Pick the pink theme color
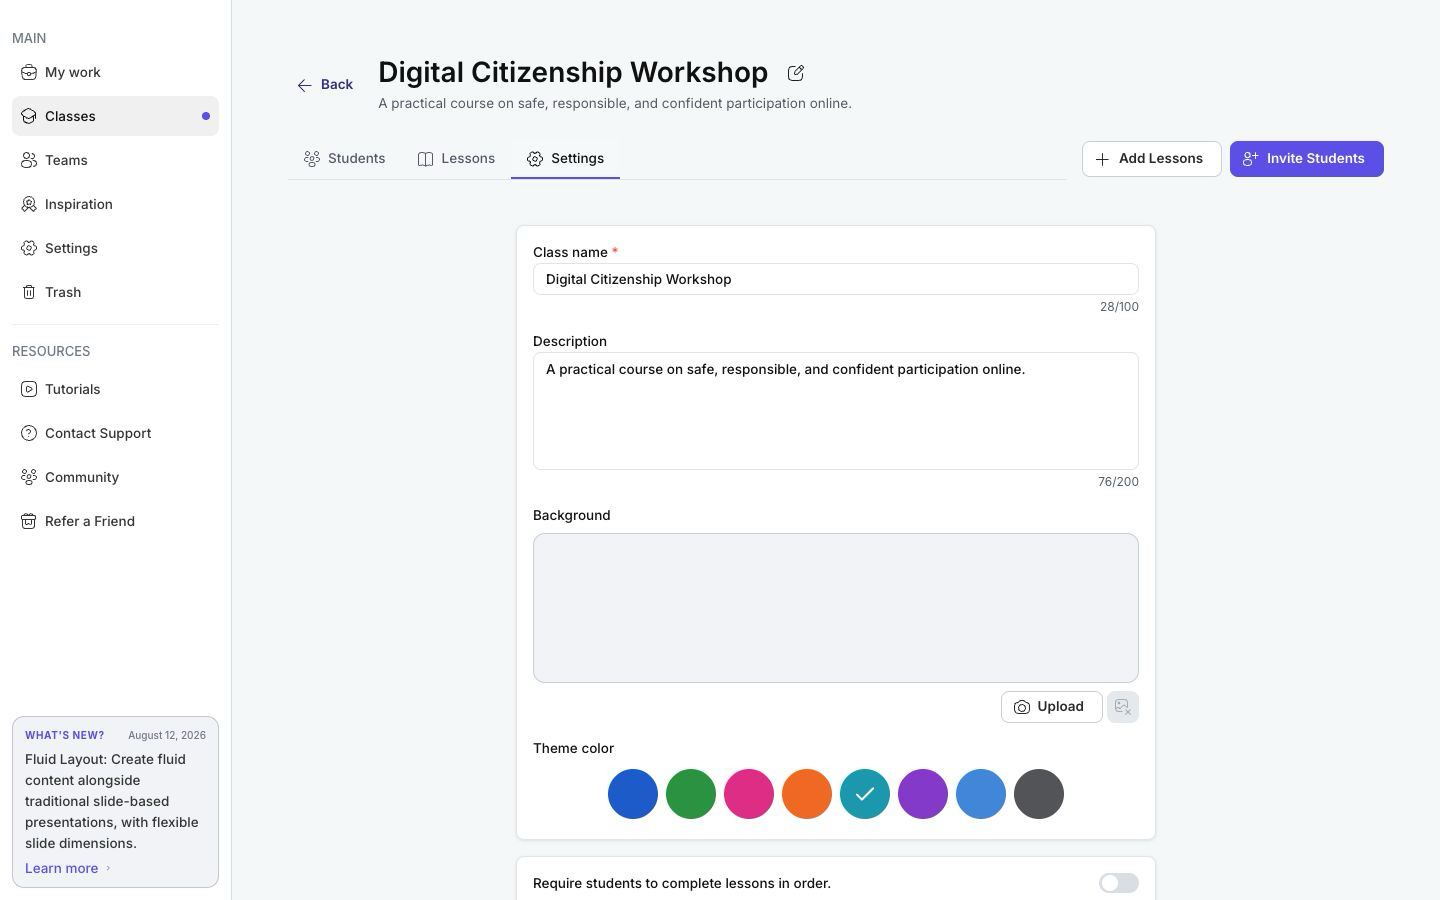Screen dimensions: 1440x900 pos(749,794)
